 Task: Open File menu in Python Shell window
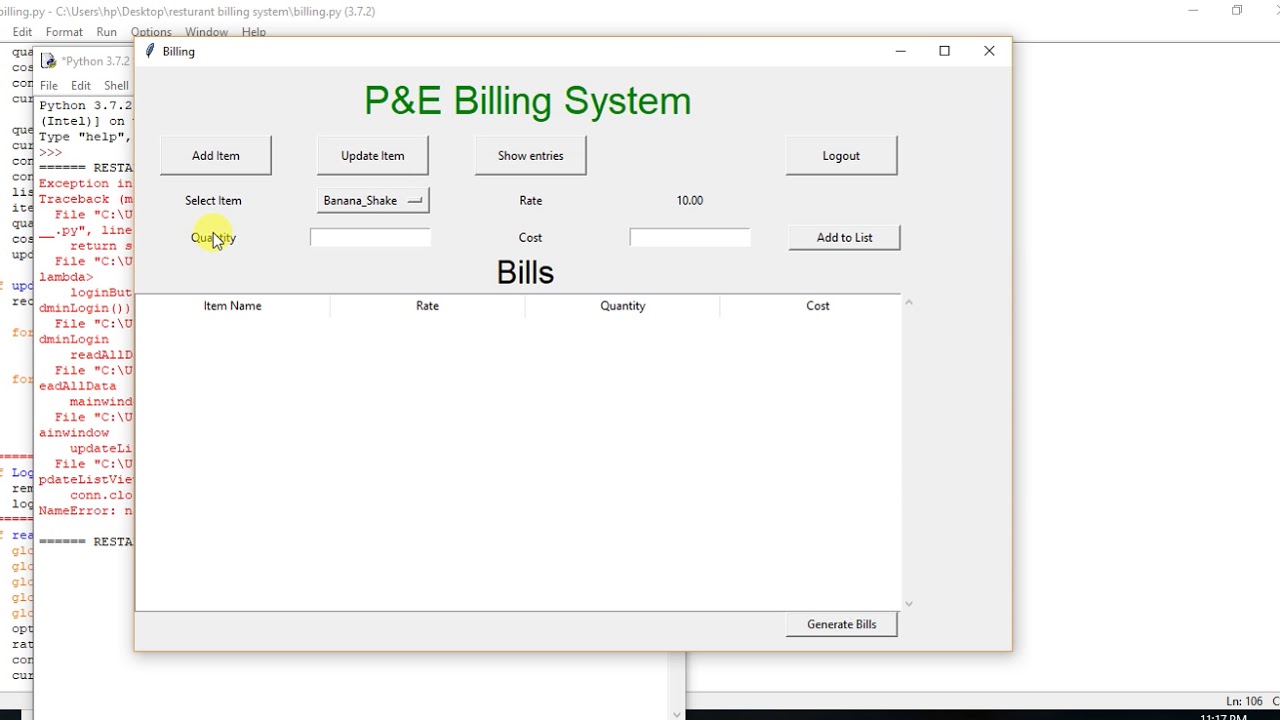click(x=48, y=86)
